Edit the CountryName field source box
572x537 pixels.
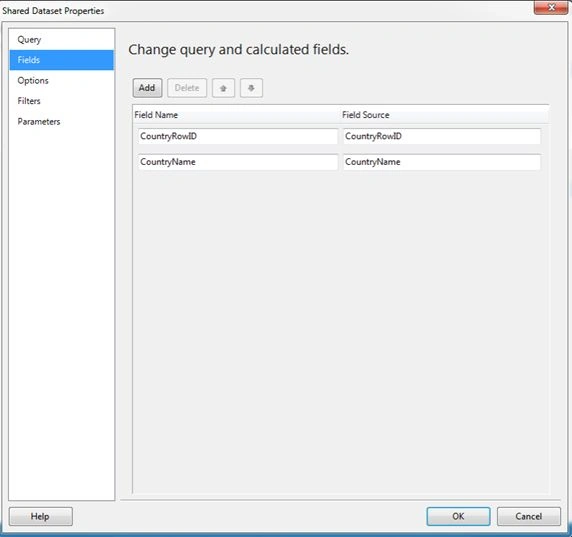coord(442,162)
